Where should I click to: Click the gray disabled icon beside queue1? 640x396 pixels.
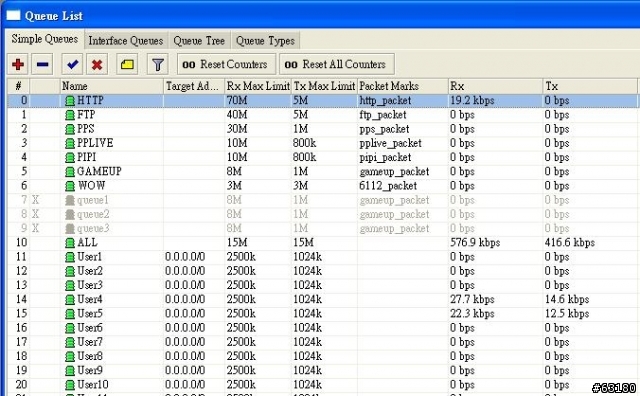coord(70,200)
